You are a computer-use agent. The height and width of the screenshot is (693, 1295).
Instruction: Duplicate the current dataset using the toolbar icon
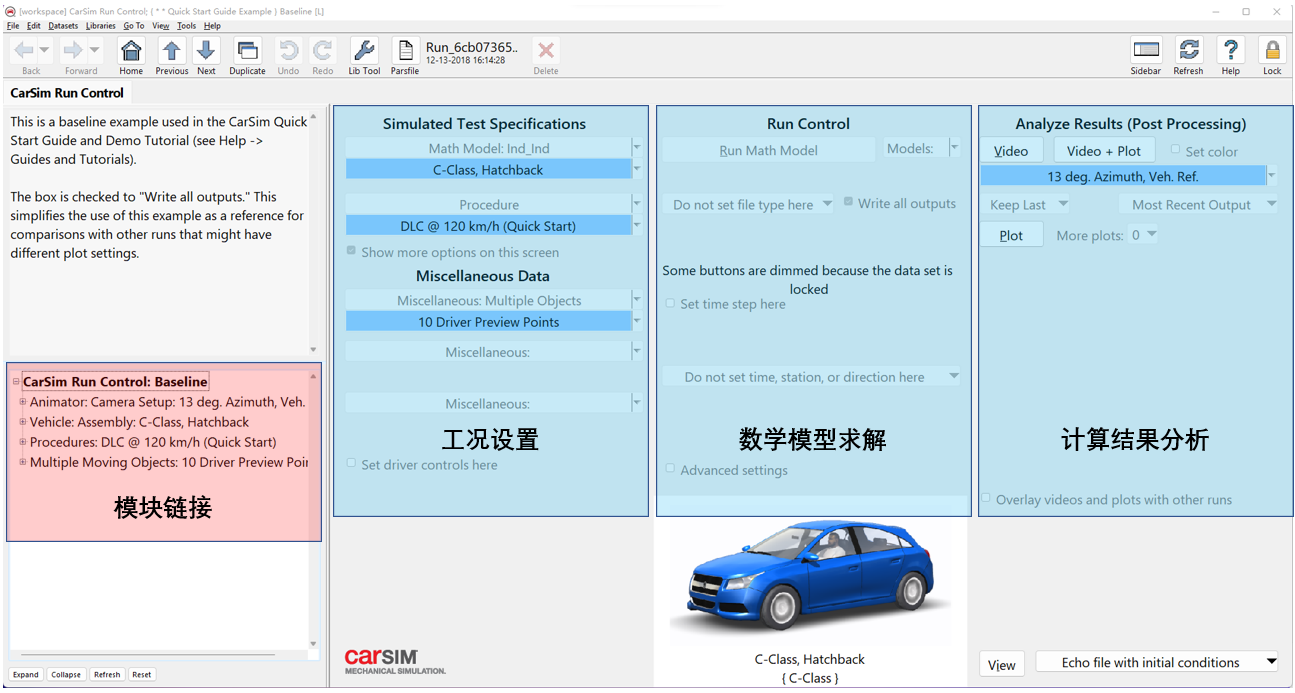246,50
